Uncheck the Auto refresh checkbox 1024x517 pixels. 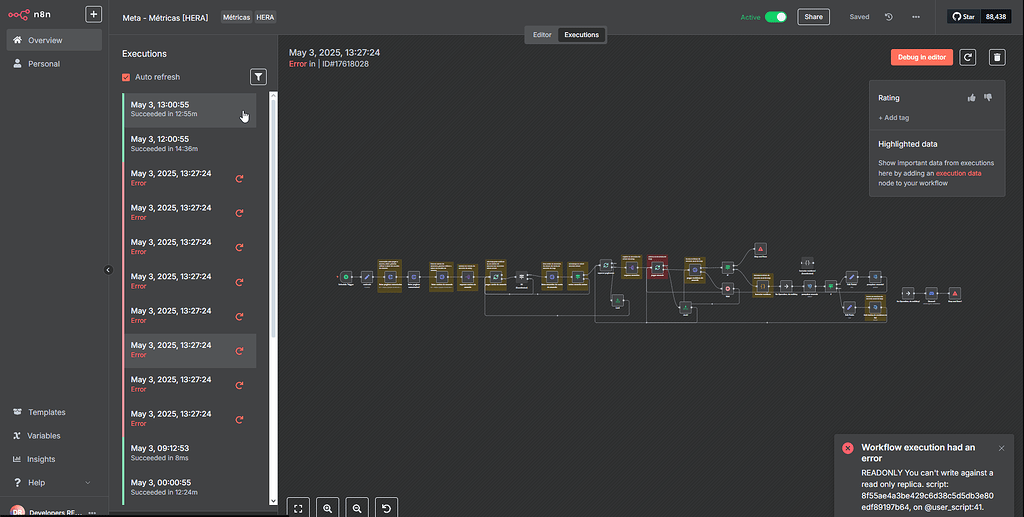[126, 77]
